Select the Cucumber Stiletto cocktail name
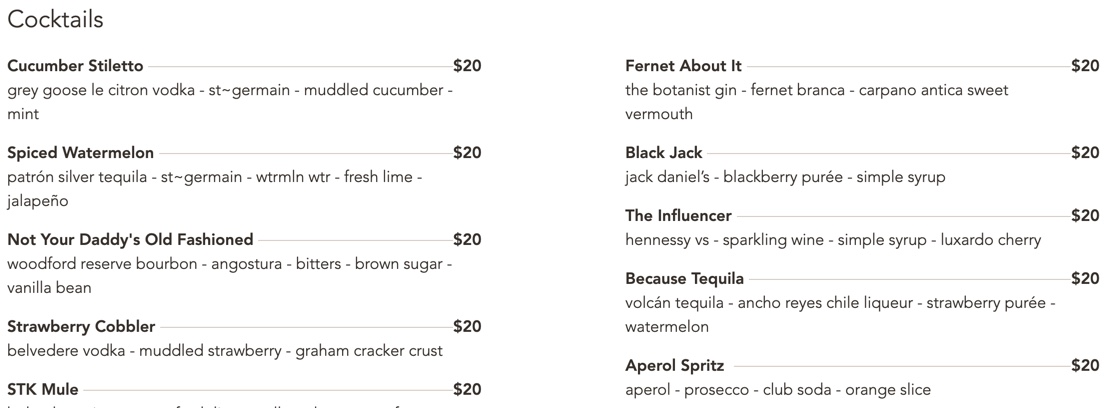This screenshot has height=408, width=1119. tap(75, 66)
